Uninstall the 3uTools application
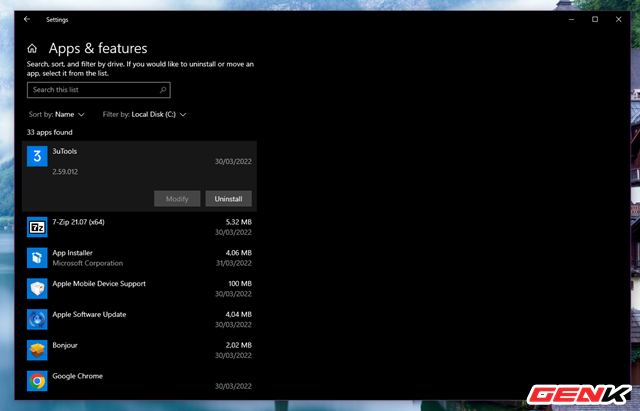Image resolution: width=640 pixels, height=411 pixels. (x=230, y=199)
